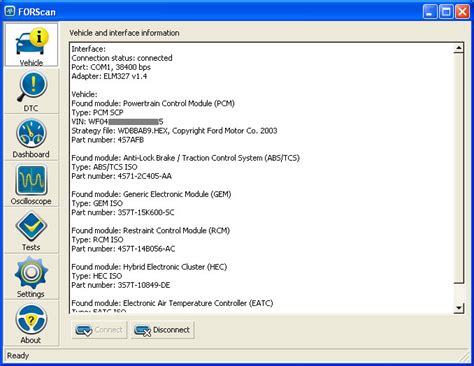
Task: Click the Disconnect button
Action: [163, 330]
